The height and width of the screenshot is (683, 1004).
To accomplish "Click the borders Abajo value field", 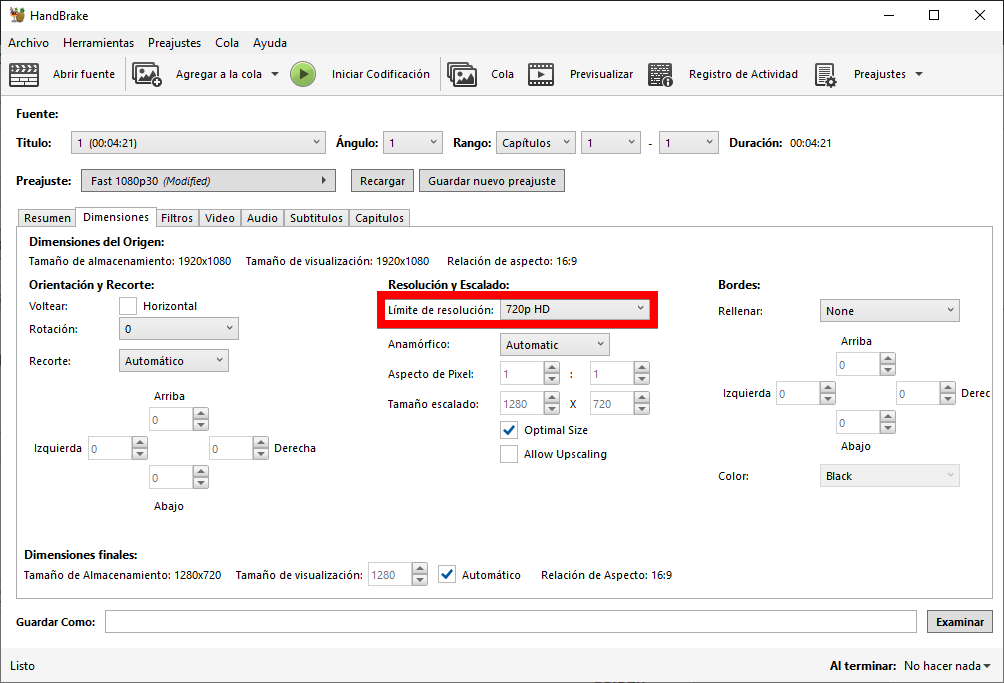I will 858,422.
